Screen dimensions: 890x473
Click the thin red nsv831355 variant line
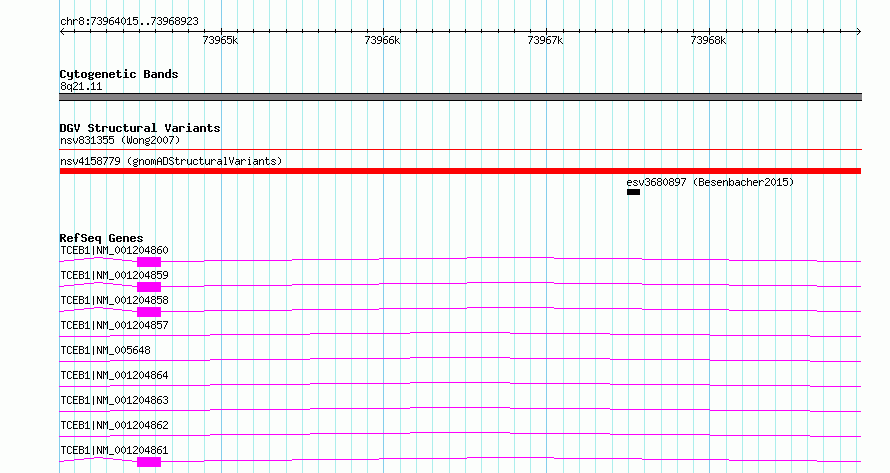tap(460, 149)
